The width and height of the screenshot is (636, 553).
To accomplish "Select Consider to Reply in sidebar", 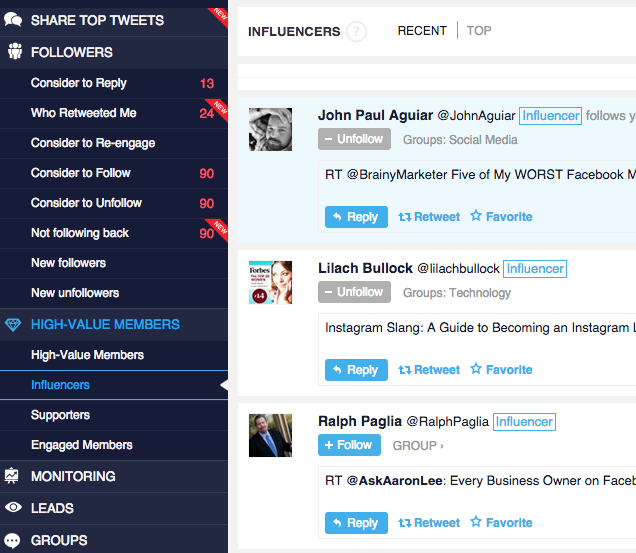I will pos(114,83).
